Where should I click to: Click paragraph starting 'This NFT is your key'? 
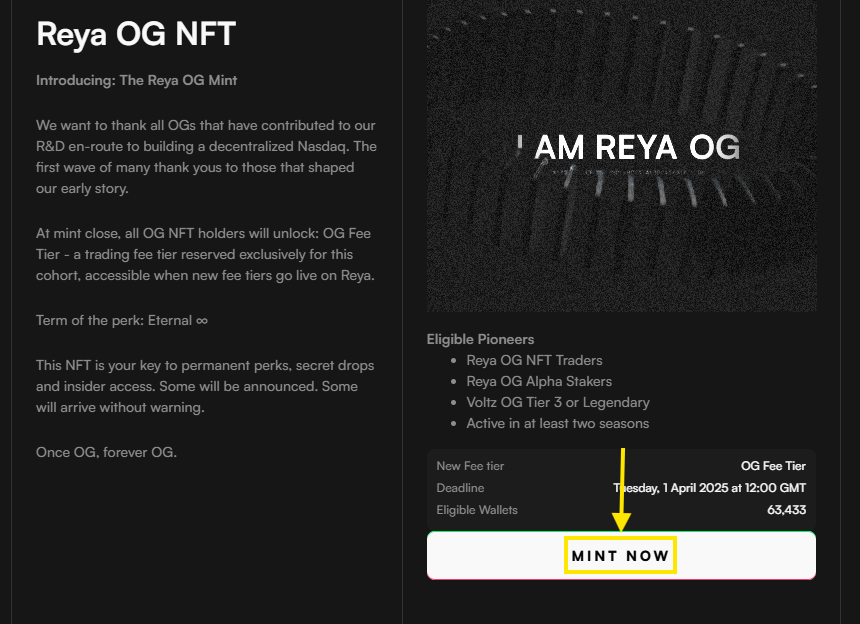pos(205,387)
